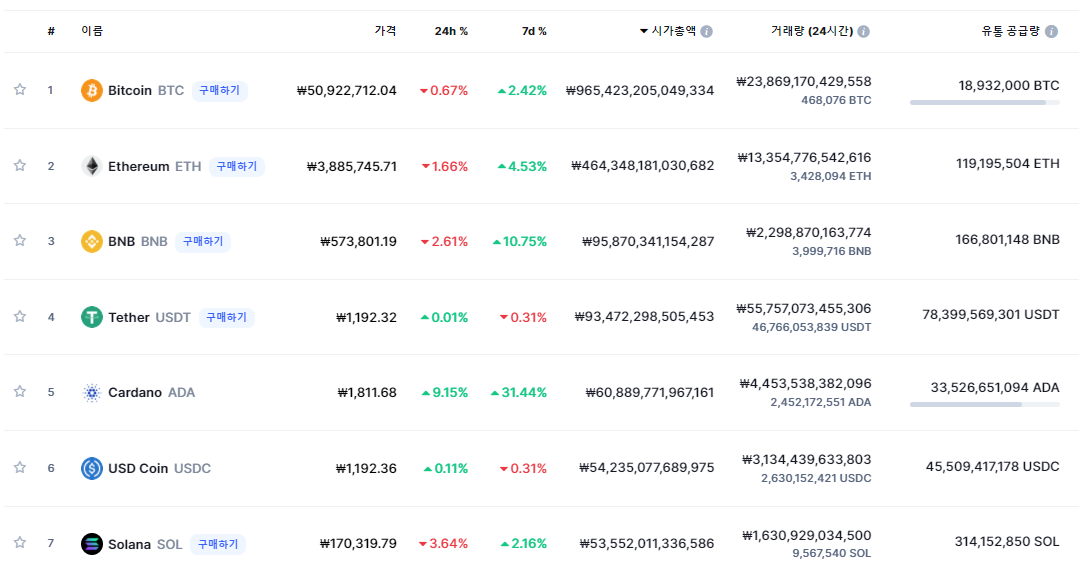This screenshot has height=567, width=1079.
Task: Show info tooltip for 유통 공급량 column
Action: [x=1051, y=32]
